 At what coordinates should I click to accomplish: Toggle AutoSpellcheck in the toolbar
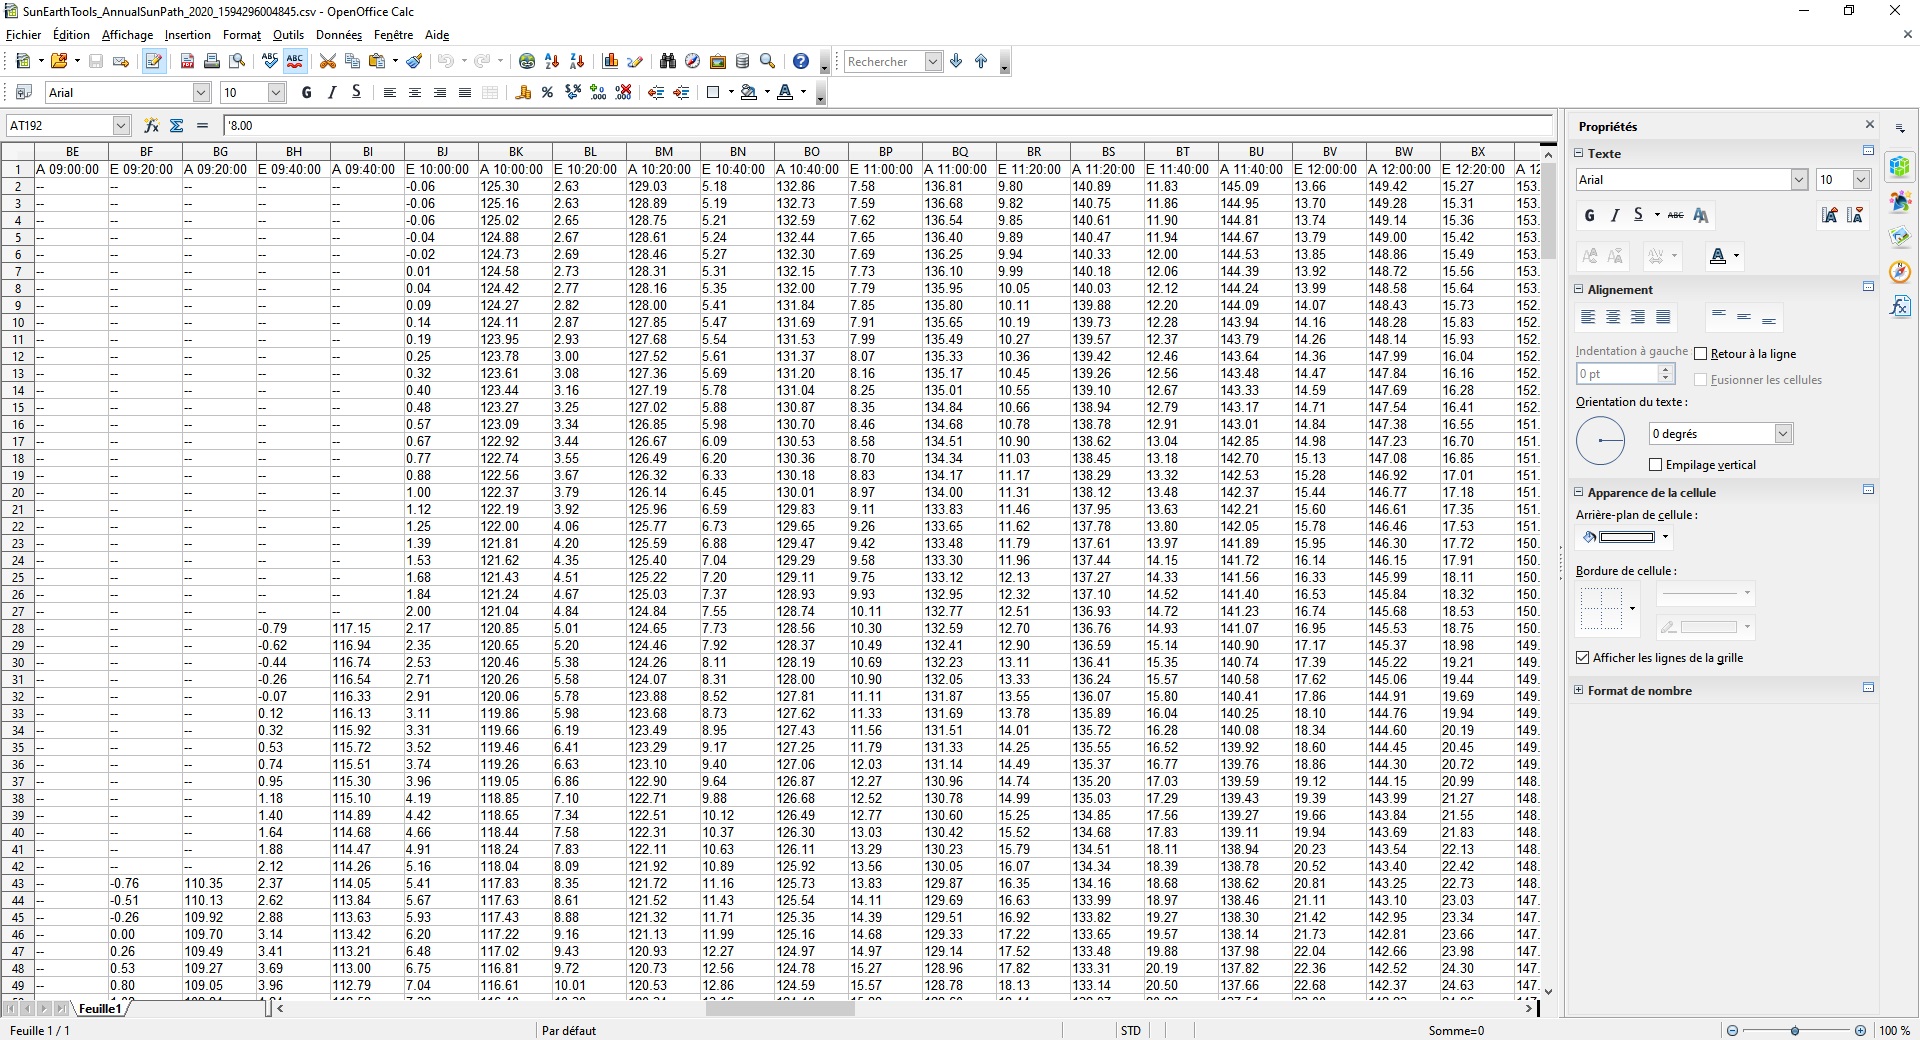[x=294, y=61]
